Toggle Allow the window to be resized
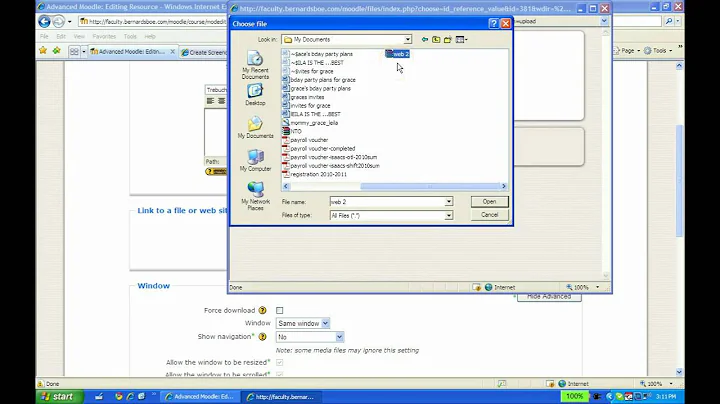Screen dimensions: 720x404 280,362
